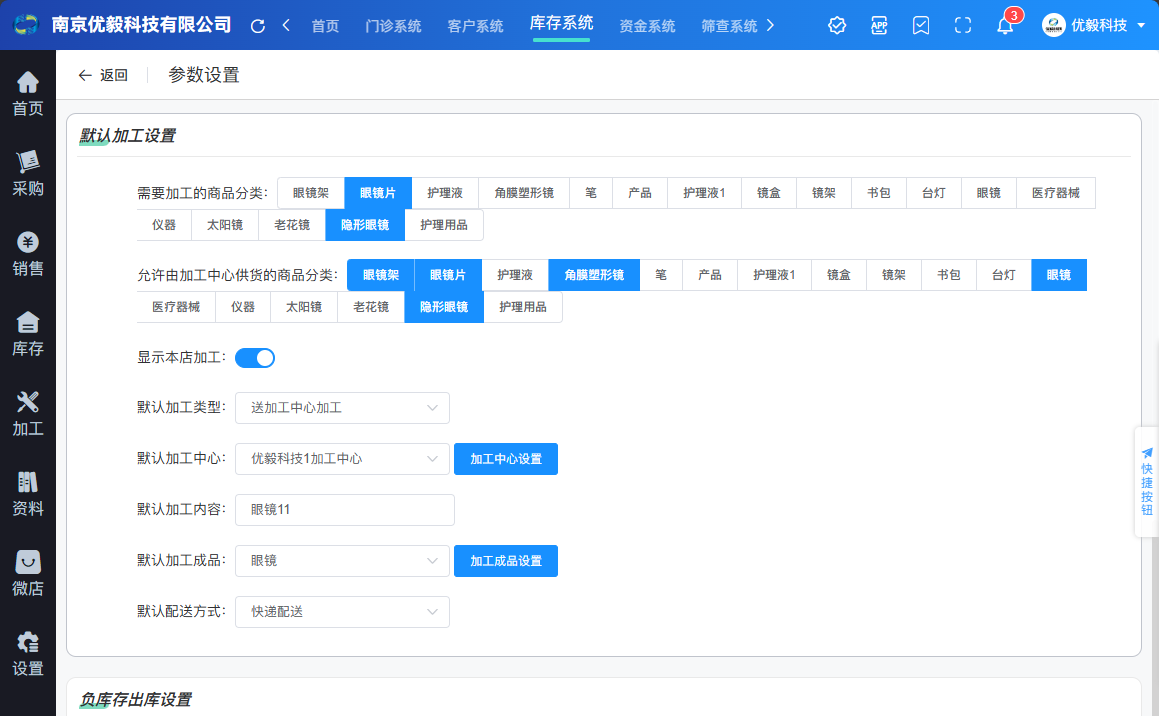The image size is (1159, 716).
Task: Open the 销售 (Sales) module in sidebar
Action: pyautogui.click(x=27, y=249)
